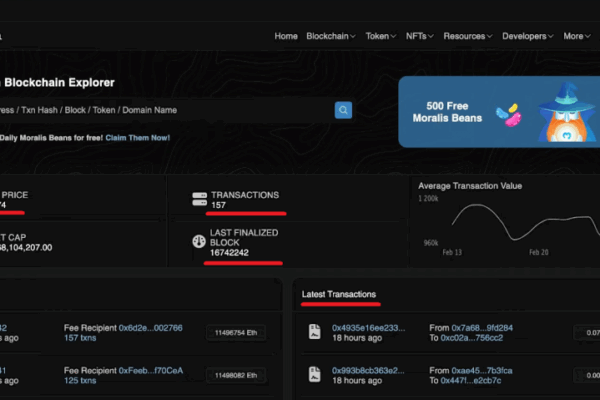Click the Transactions stat icon
Viewport: 600px width, 400px height.
tap(199, 200)
